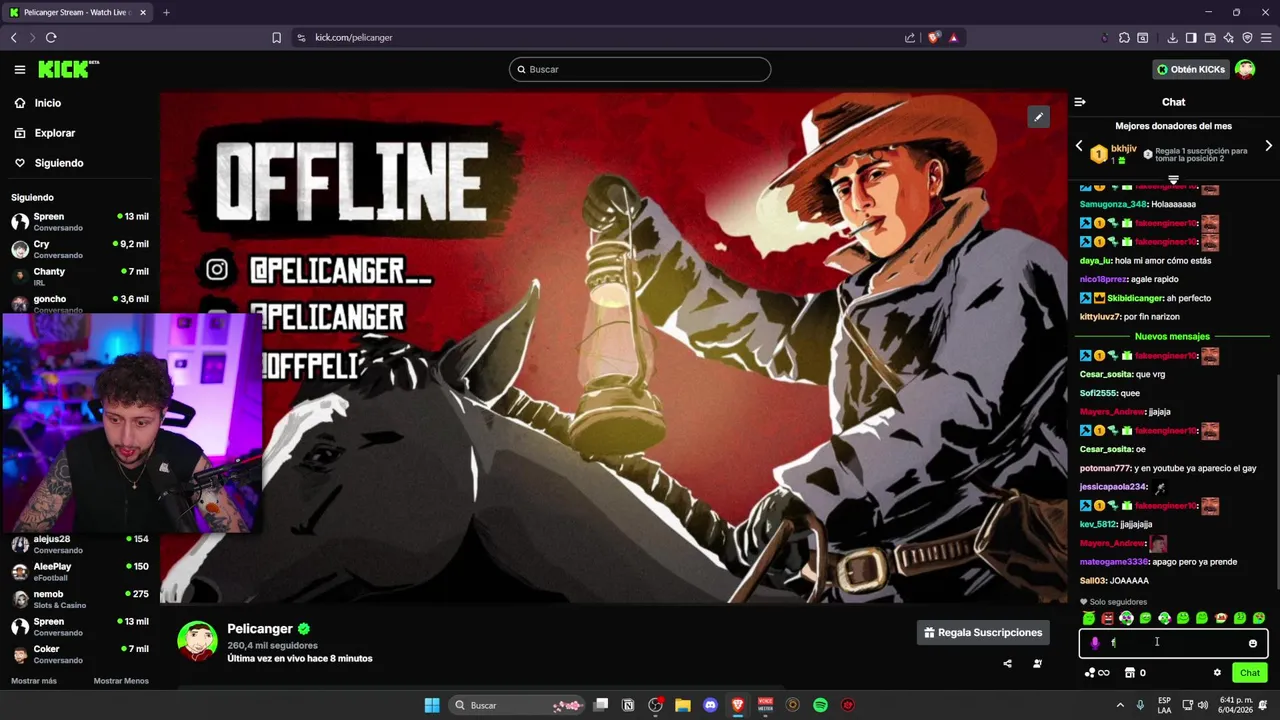This screenshot has width=1280, height=720.
Task: Select the Pelicanger Stream browser tab
Action: point(78,12)
